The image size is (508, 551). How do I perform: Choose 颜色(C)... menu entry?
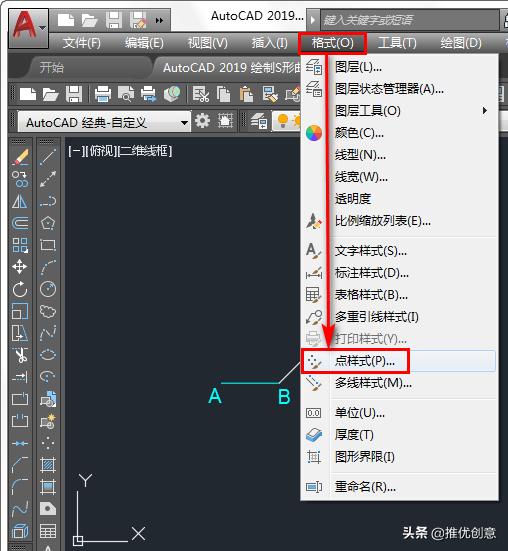click(x=400, y=133)
